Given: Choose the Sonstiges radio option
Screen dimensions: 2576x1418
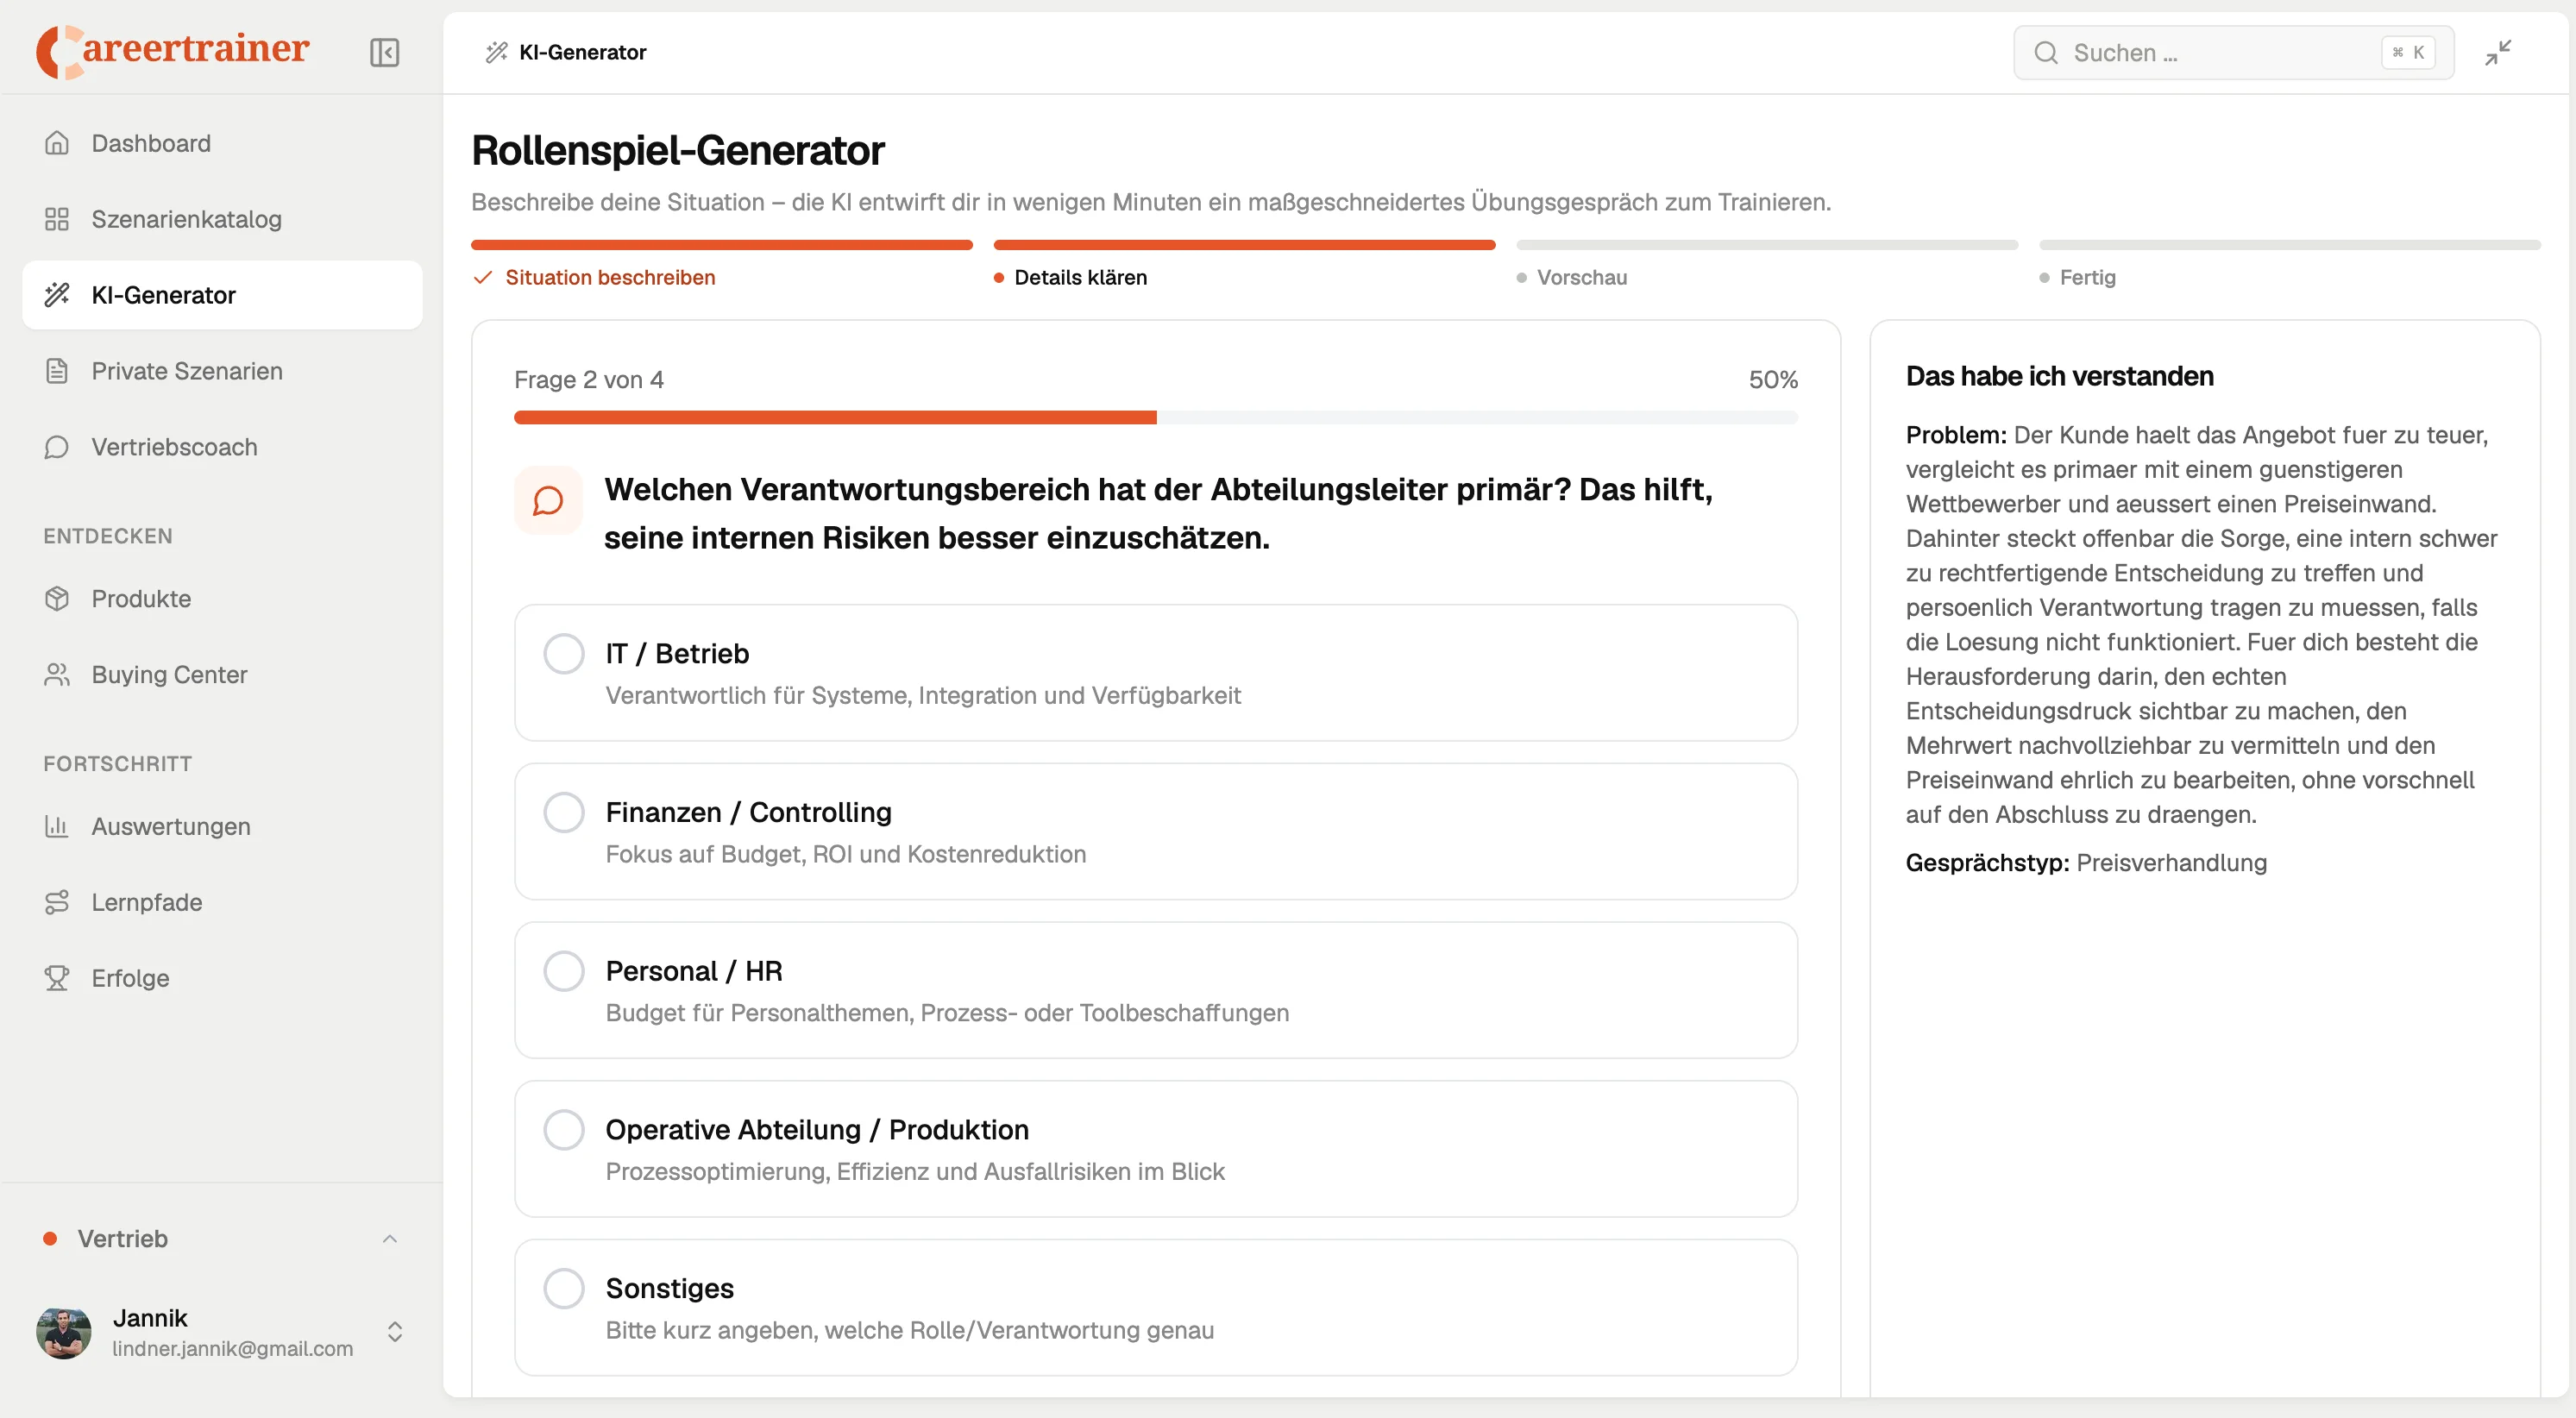Looking at the screenshot, I should coord(564,1288).
